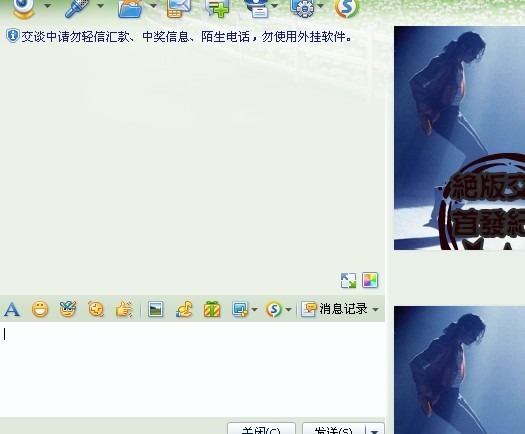Open Sogou search icon in input toolbar
This screenshot has height=434, width=525.
274,309
